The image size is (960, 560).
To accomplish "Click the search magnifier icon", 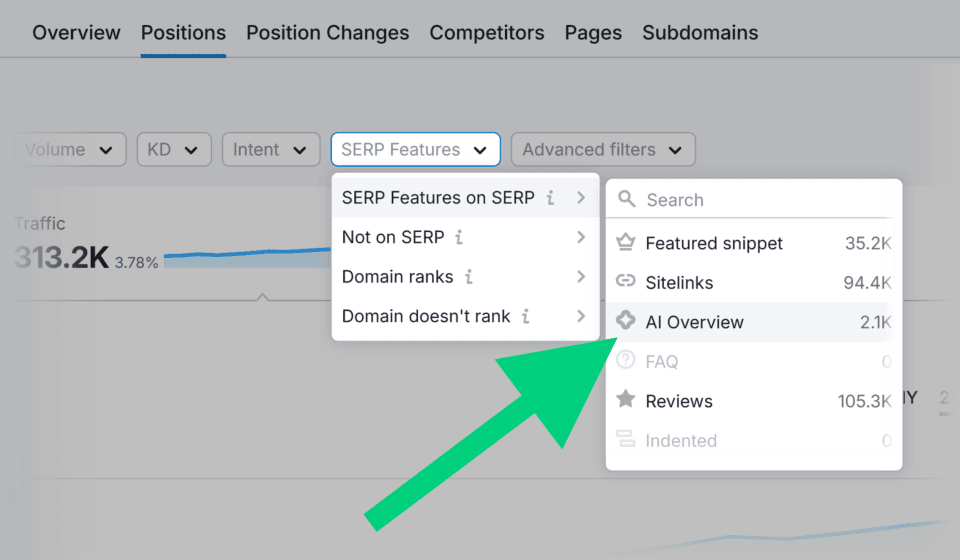I will click(627, 199).
